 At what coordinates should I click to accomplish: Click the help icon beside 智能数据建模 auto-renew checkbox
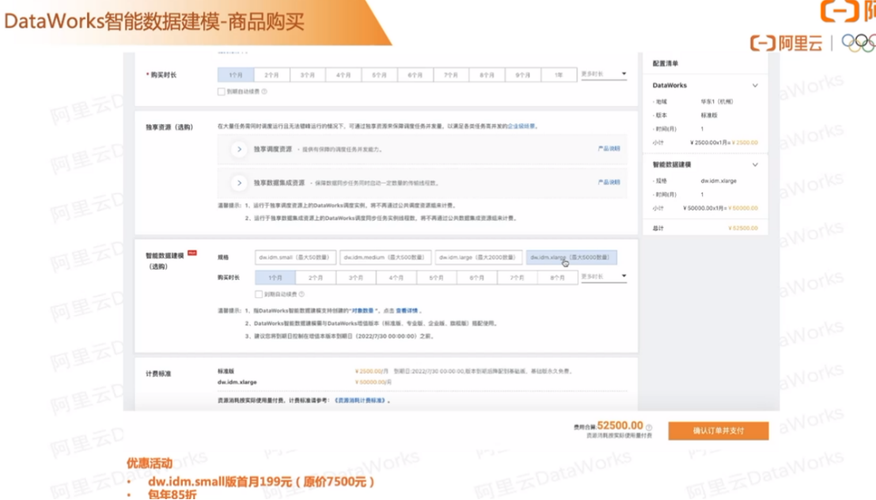(x=302, y=294)
